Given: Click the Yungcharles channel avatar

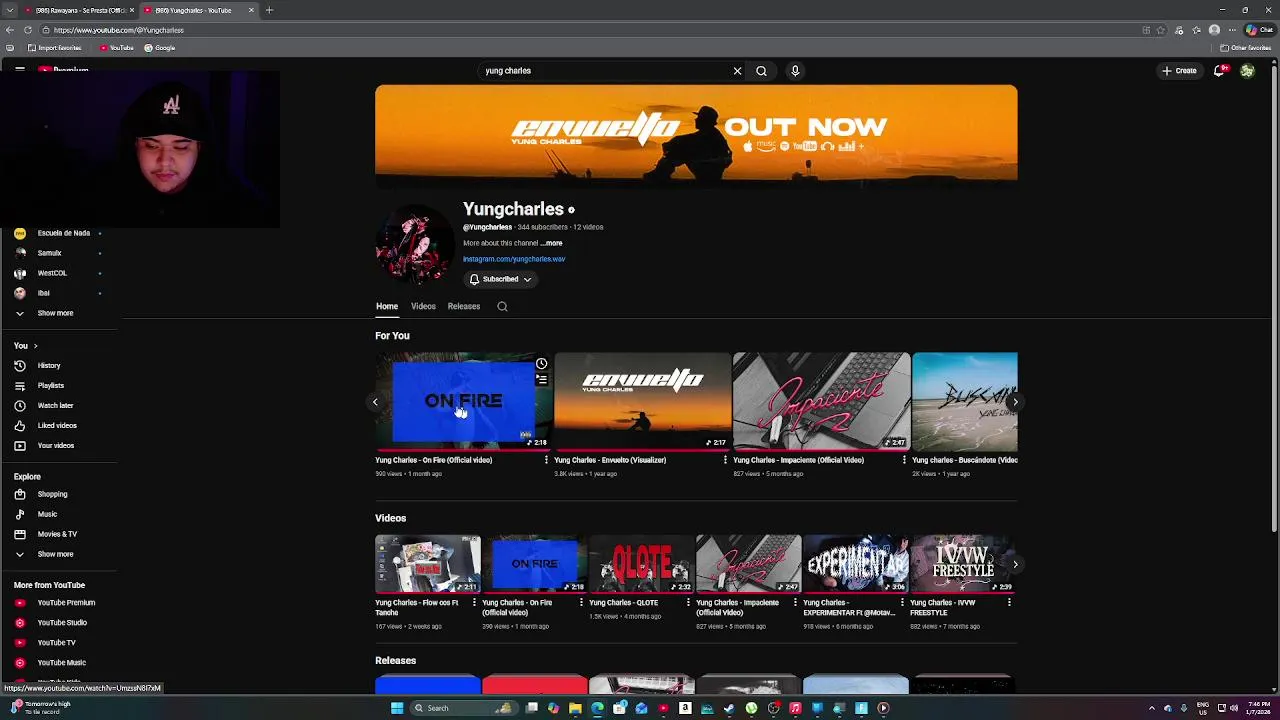Looking at the screenshot, I should 414,245.
